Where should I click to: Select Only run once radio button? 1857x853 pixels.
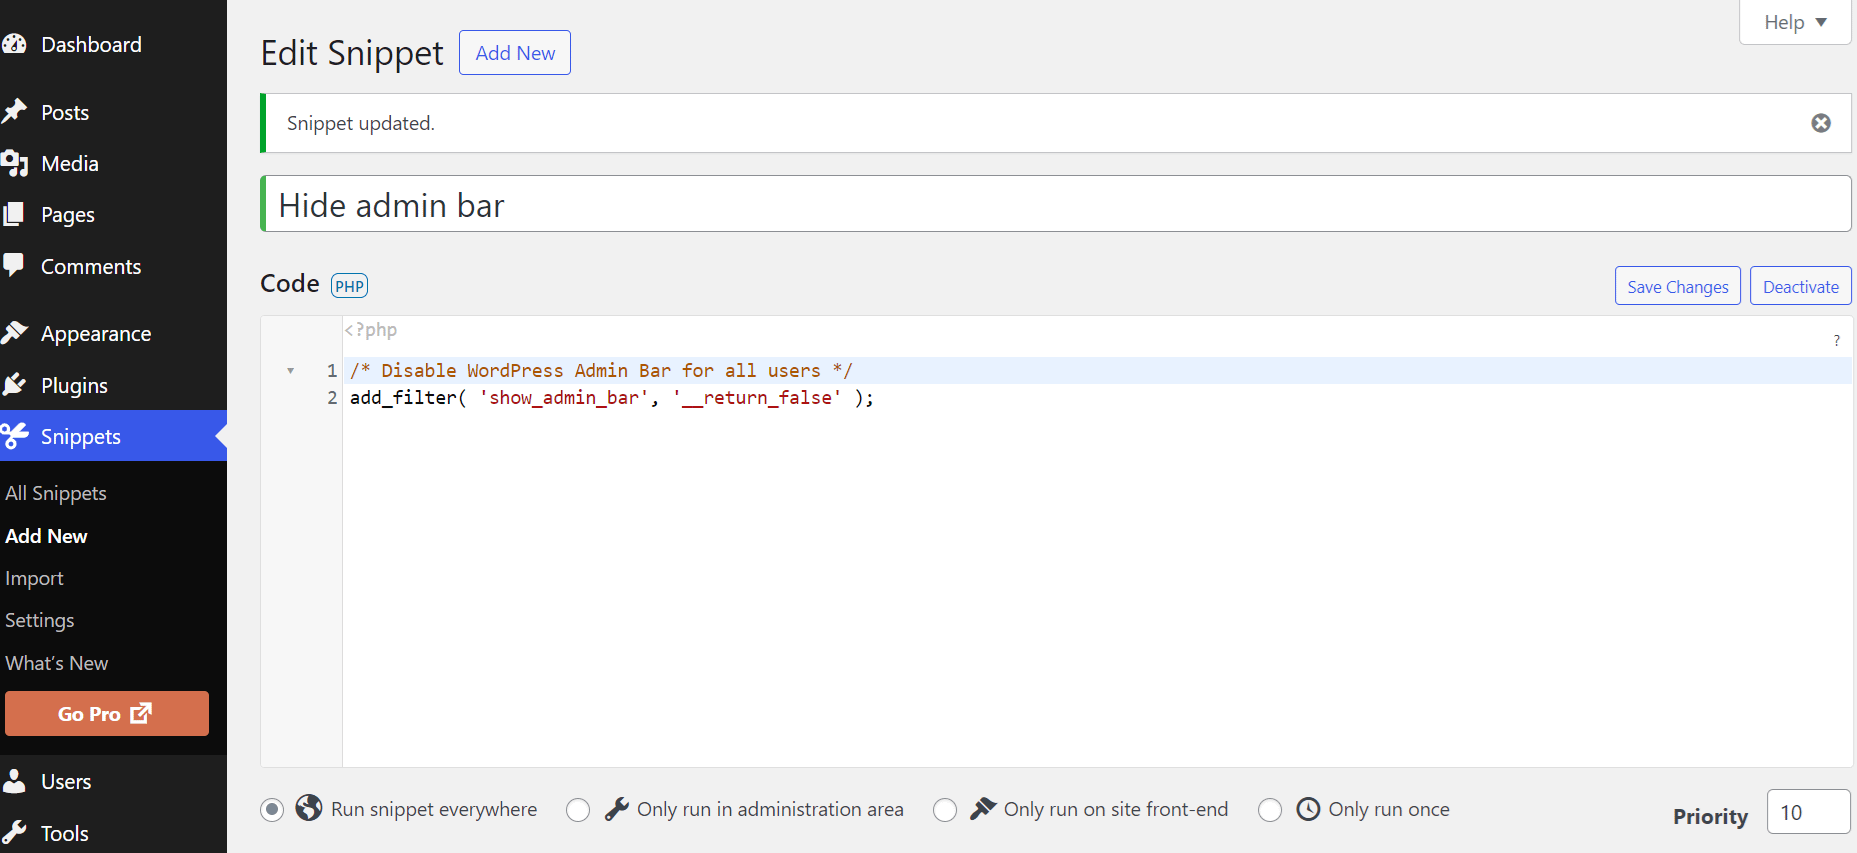(x=1270, y=810)
